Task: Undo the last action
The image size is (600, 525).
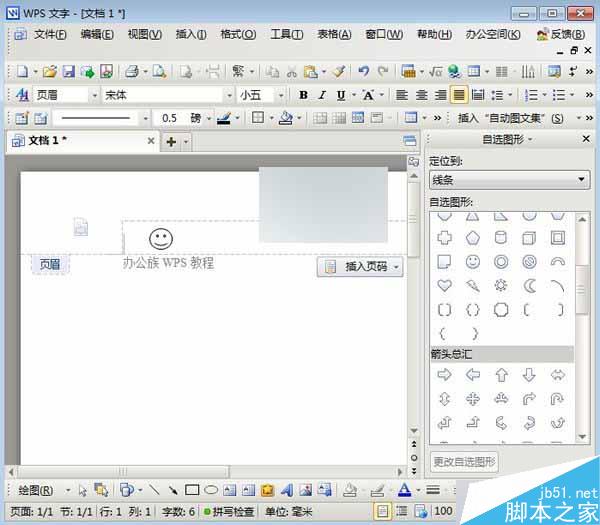Action: pos(364,72)
